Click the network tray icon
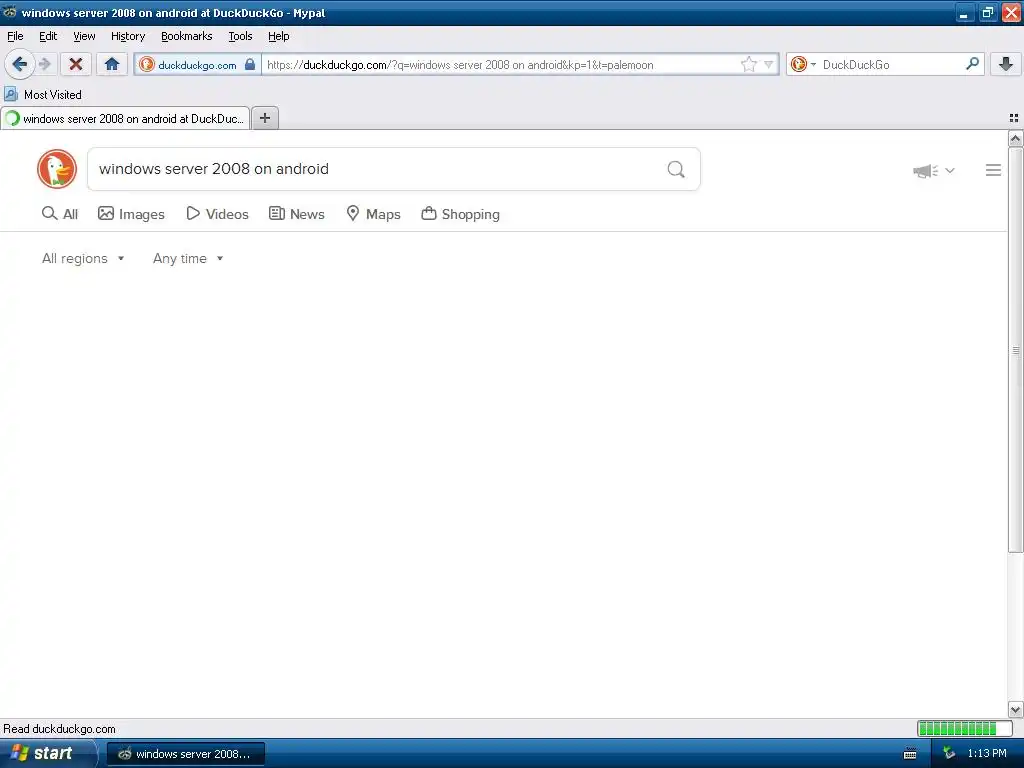Screen dimensions: 1024x768 coord(949,753)
